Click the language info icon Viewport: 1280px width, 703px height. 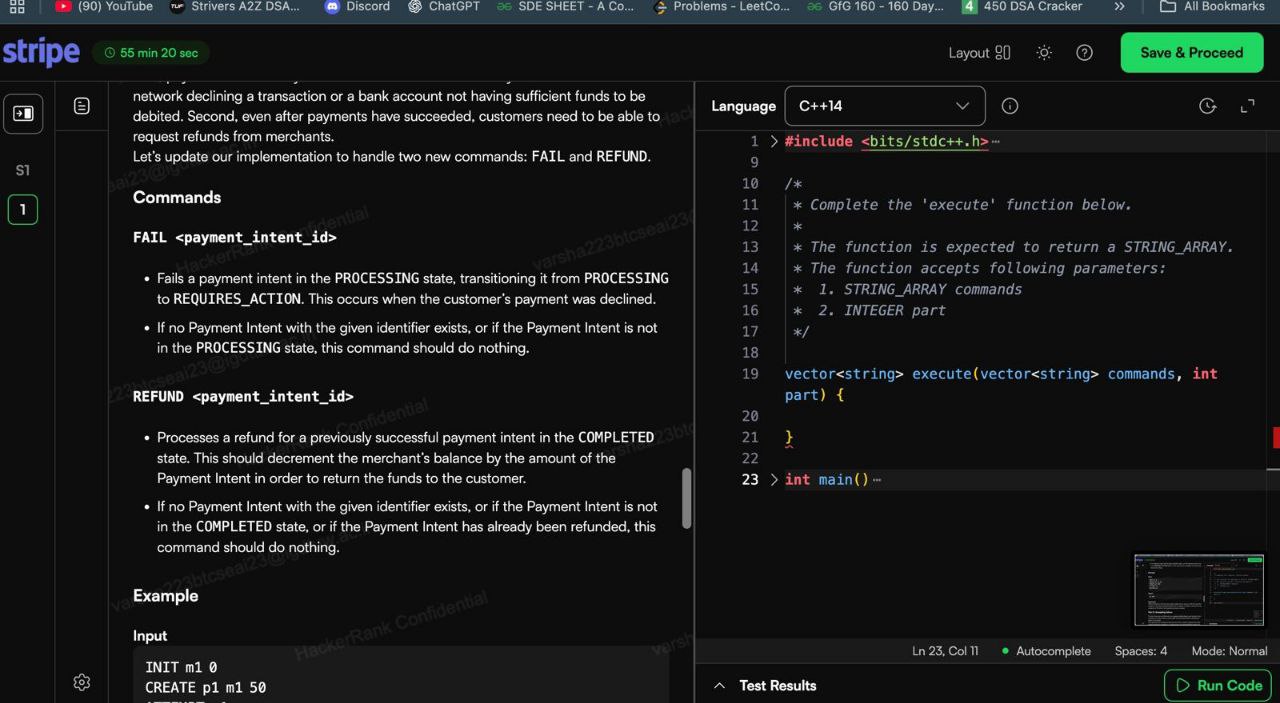[1010, 106]
